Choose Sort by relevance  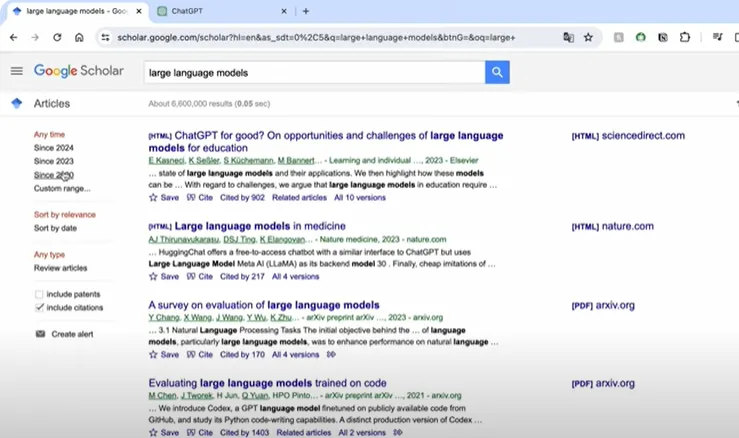[65, 215]
